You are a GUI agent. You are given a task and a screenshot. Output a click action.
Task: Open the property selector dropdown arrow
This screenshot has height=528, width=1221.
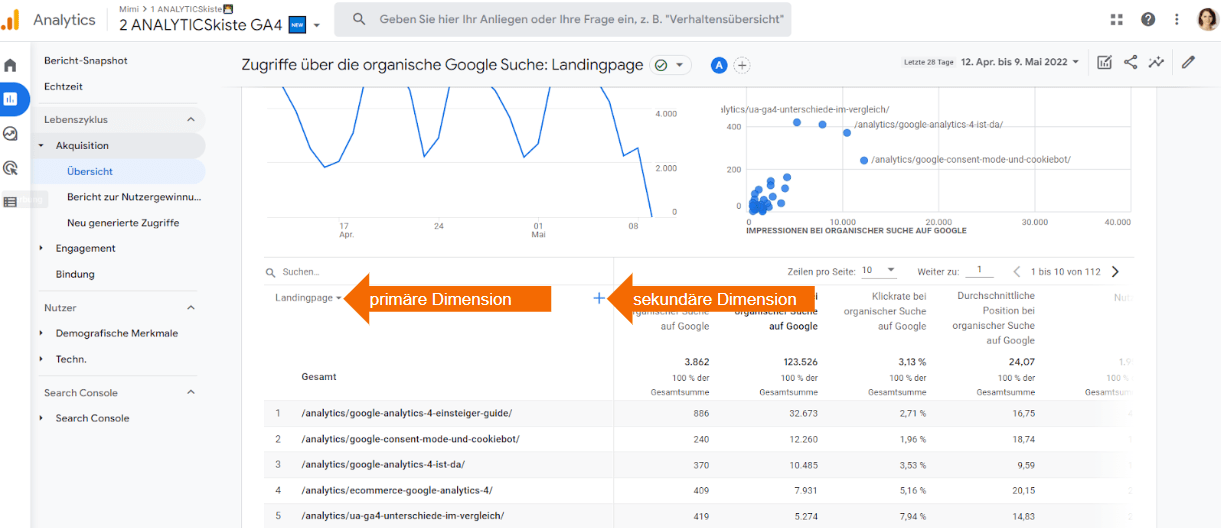coord(317,25)
